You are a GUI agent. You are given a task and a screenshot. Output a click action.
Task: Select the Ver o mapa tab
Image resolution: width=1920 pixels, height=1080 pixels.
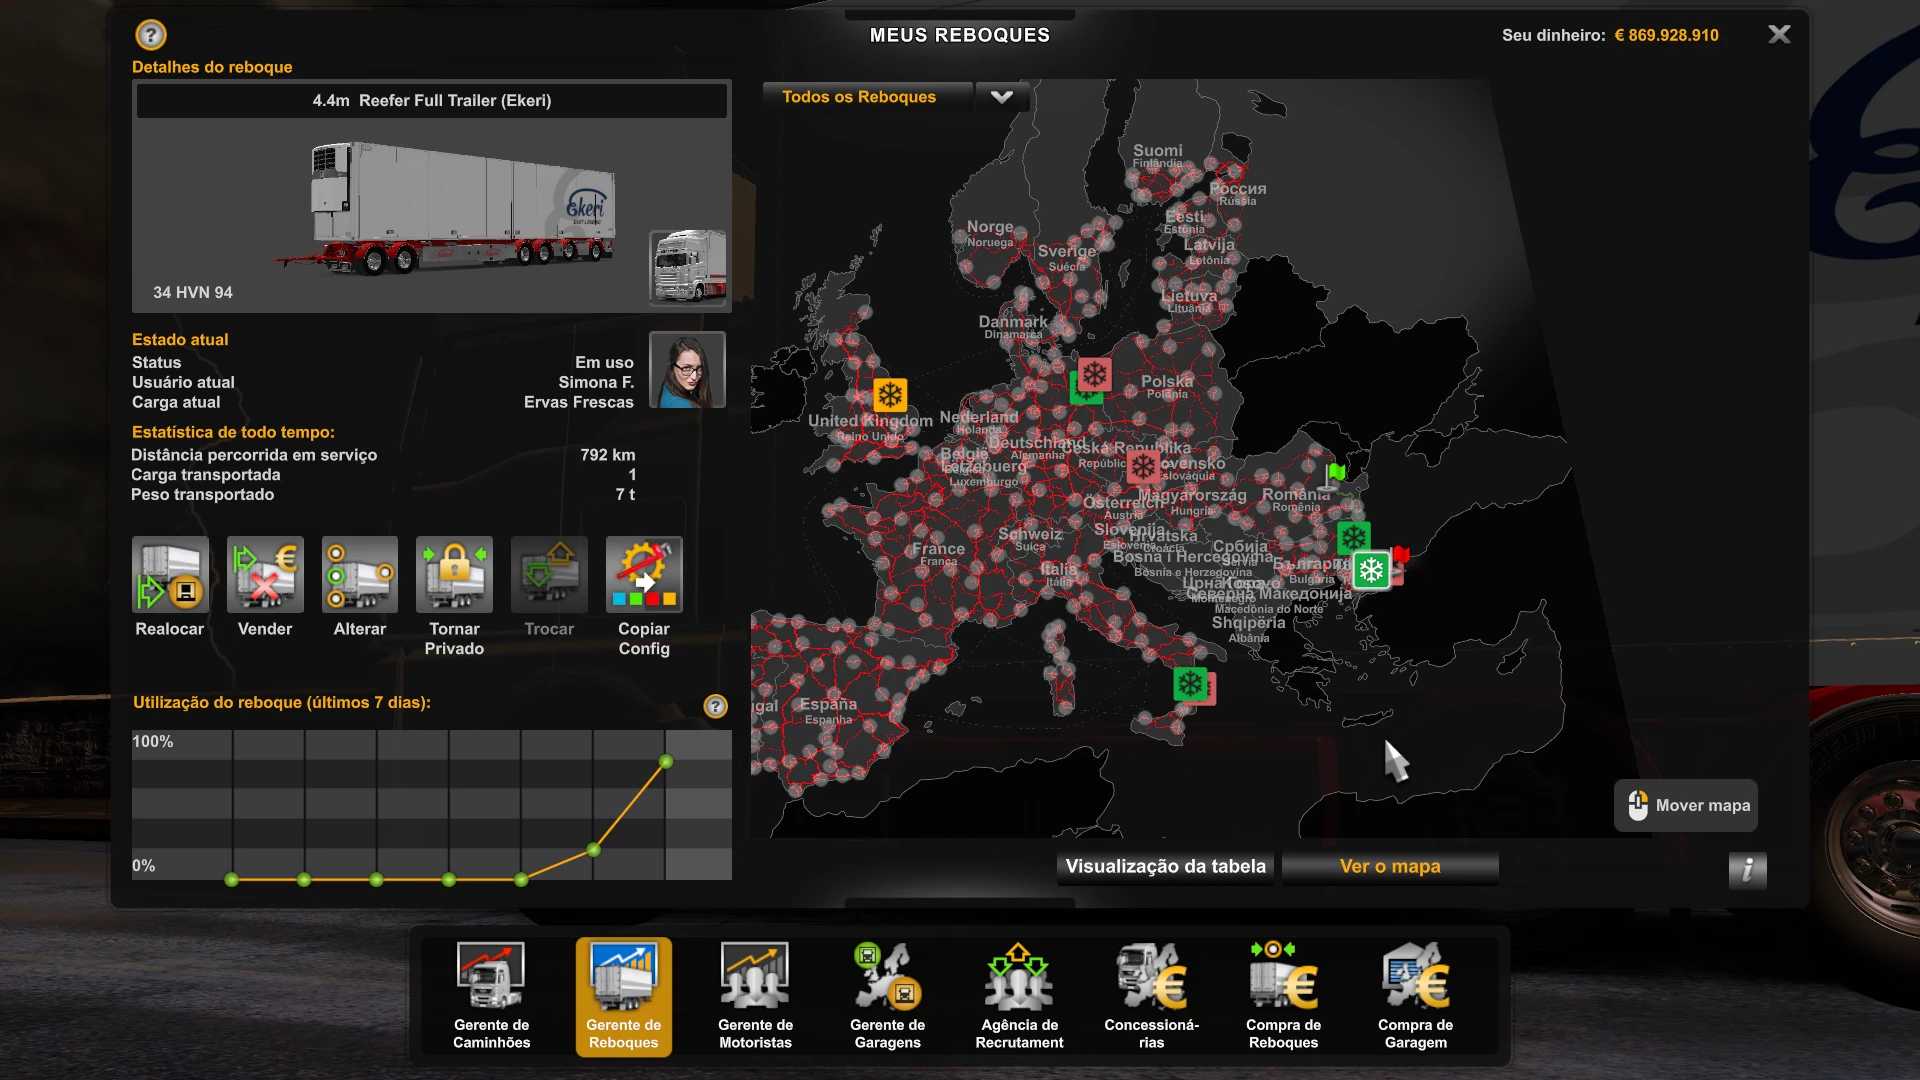coord(1389,867)
